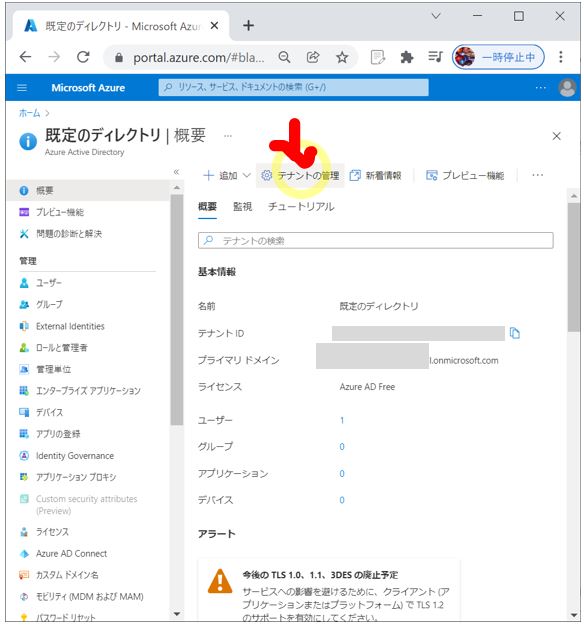Open カスタム ドメイン名 in sidebar
This screenshot has width=584, height=625.
[x=67, y=575]
